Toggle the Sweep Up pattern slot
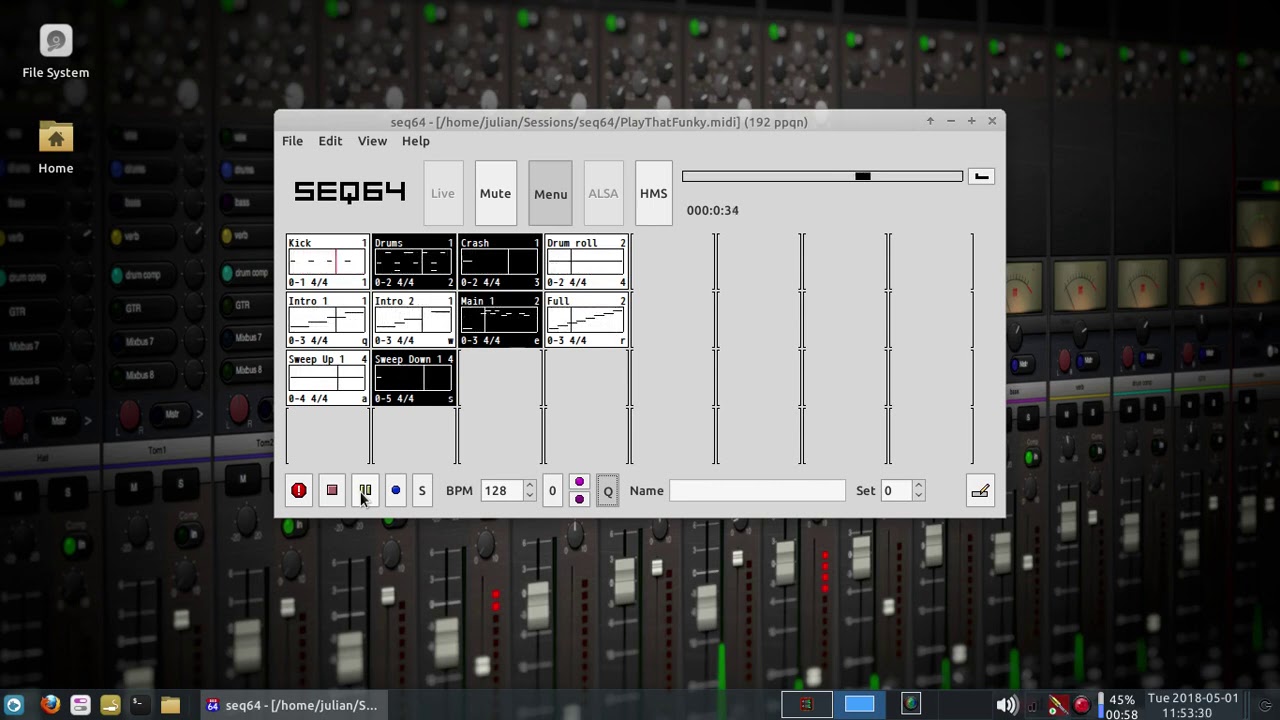Screen dimensions: 1280x720 [327, 378]
